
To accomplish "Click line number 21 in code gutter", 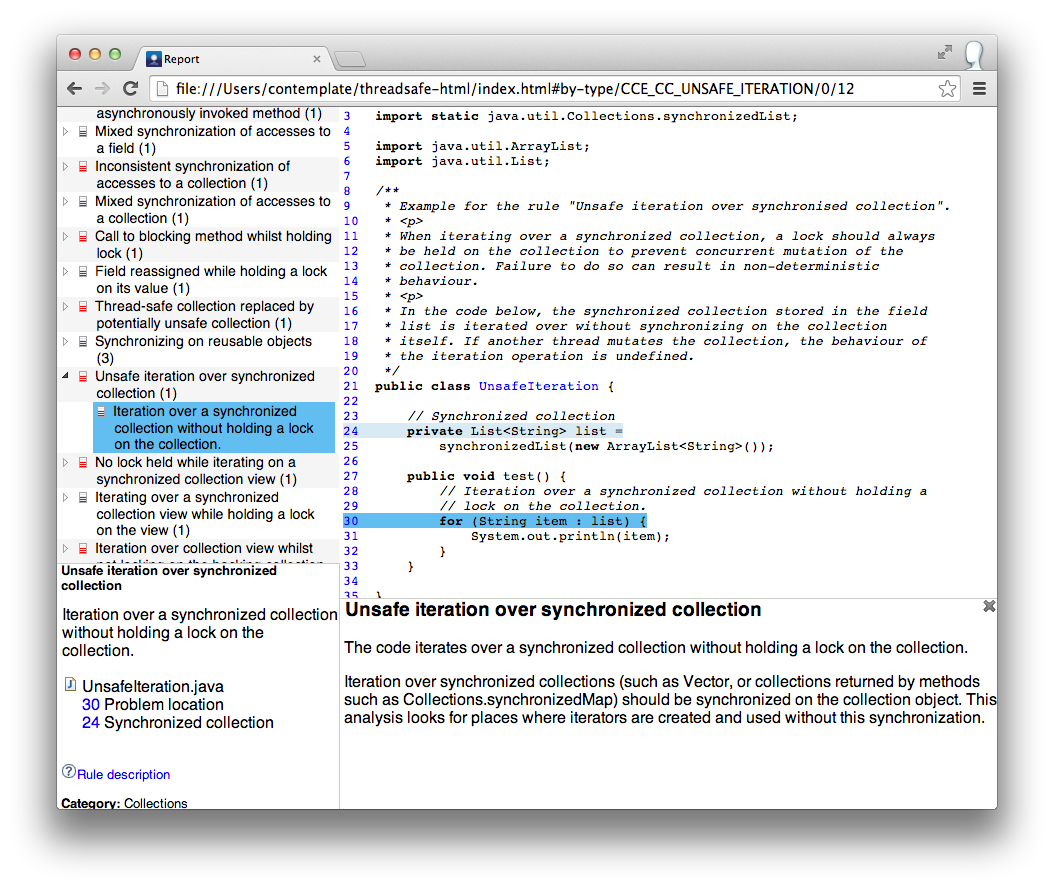I will click(x=351, y=386).
